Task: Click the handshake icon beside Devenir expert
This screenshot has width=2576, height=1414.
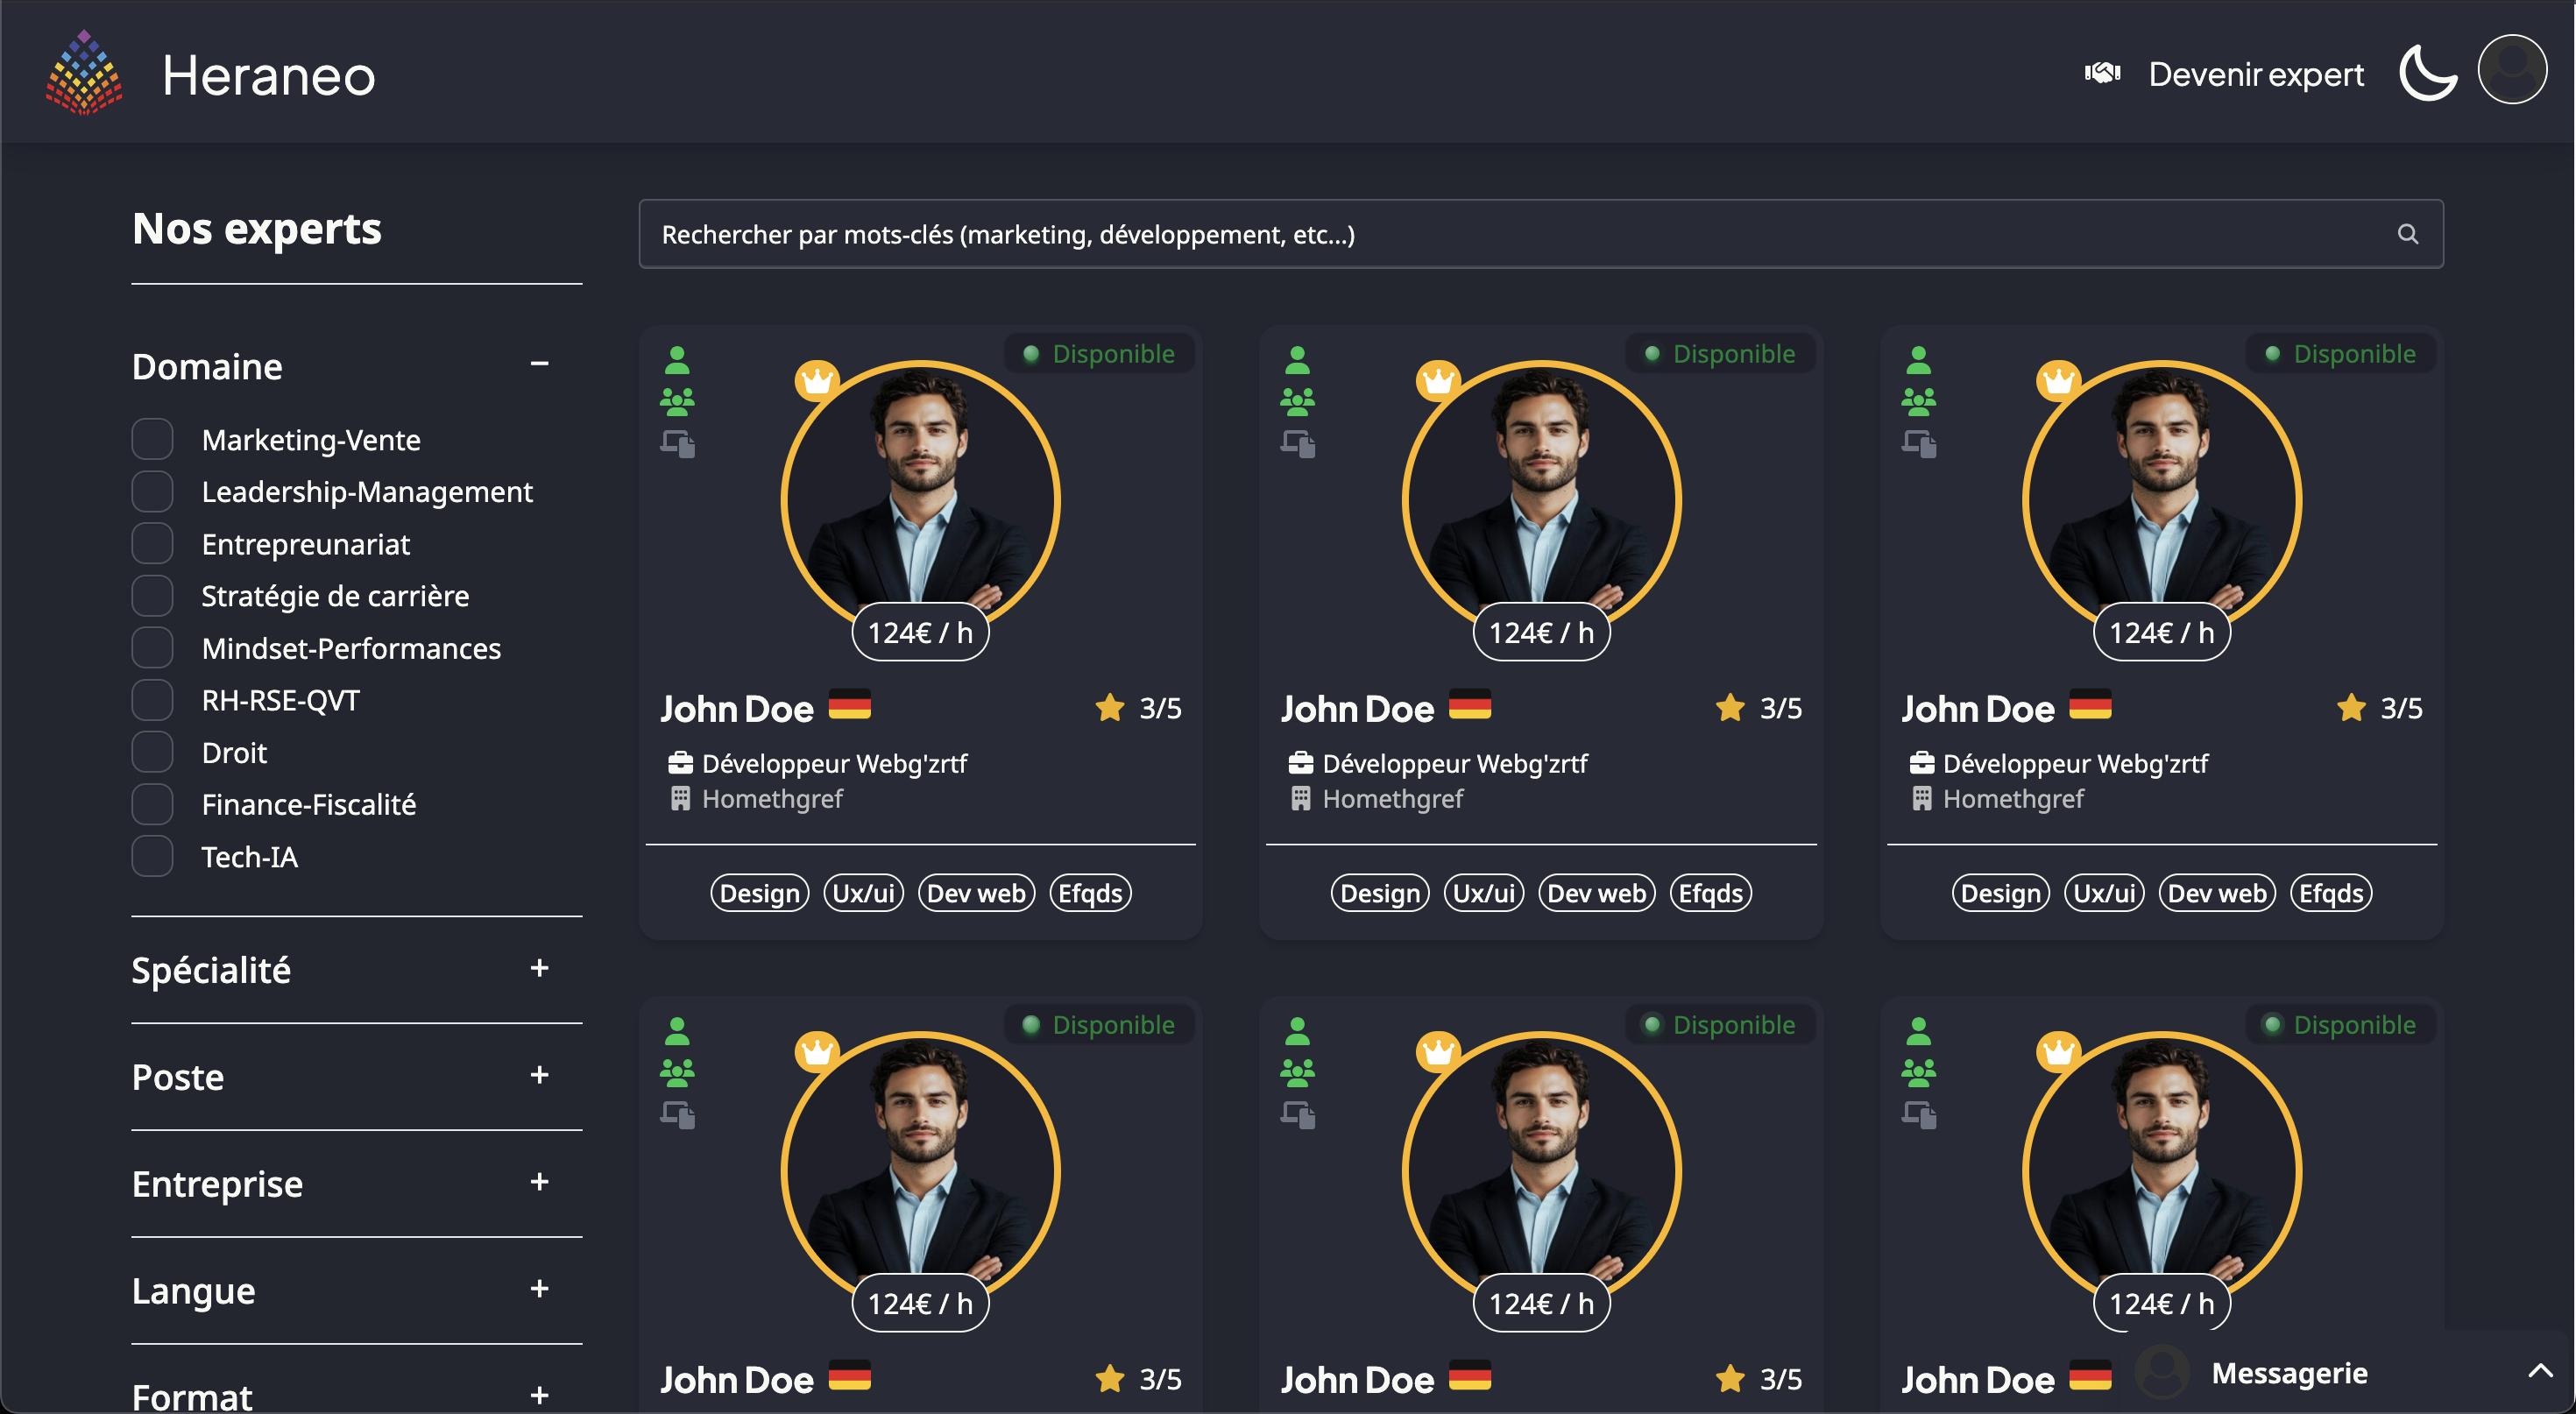Action: [x=2102, y=73]
